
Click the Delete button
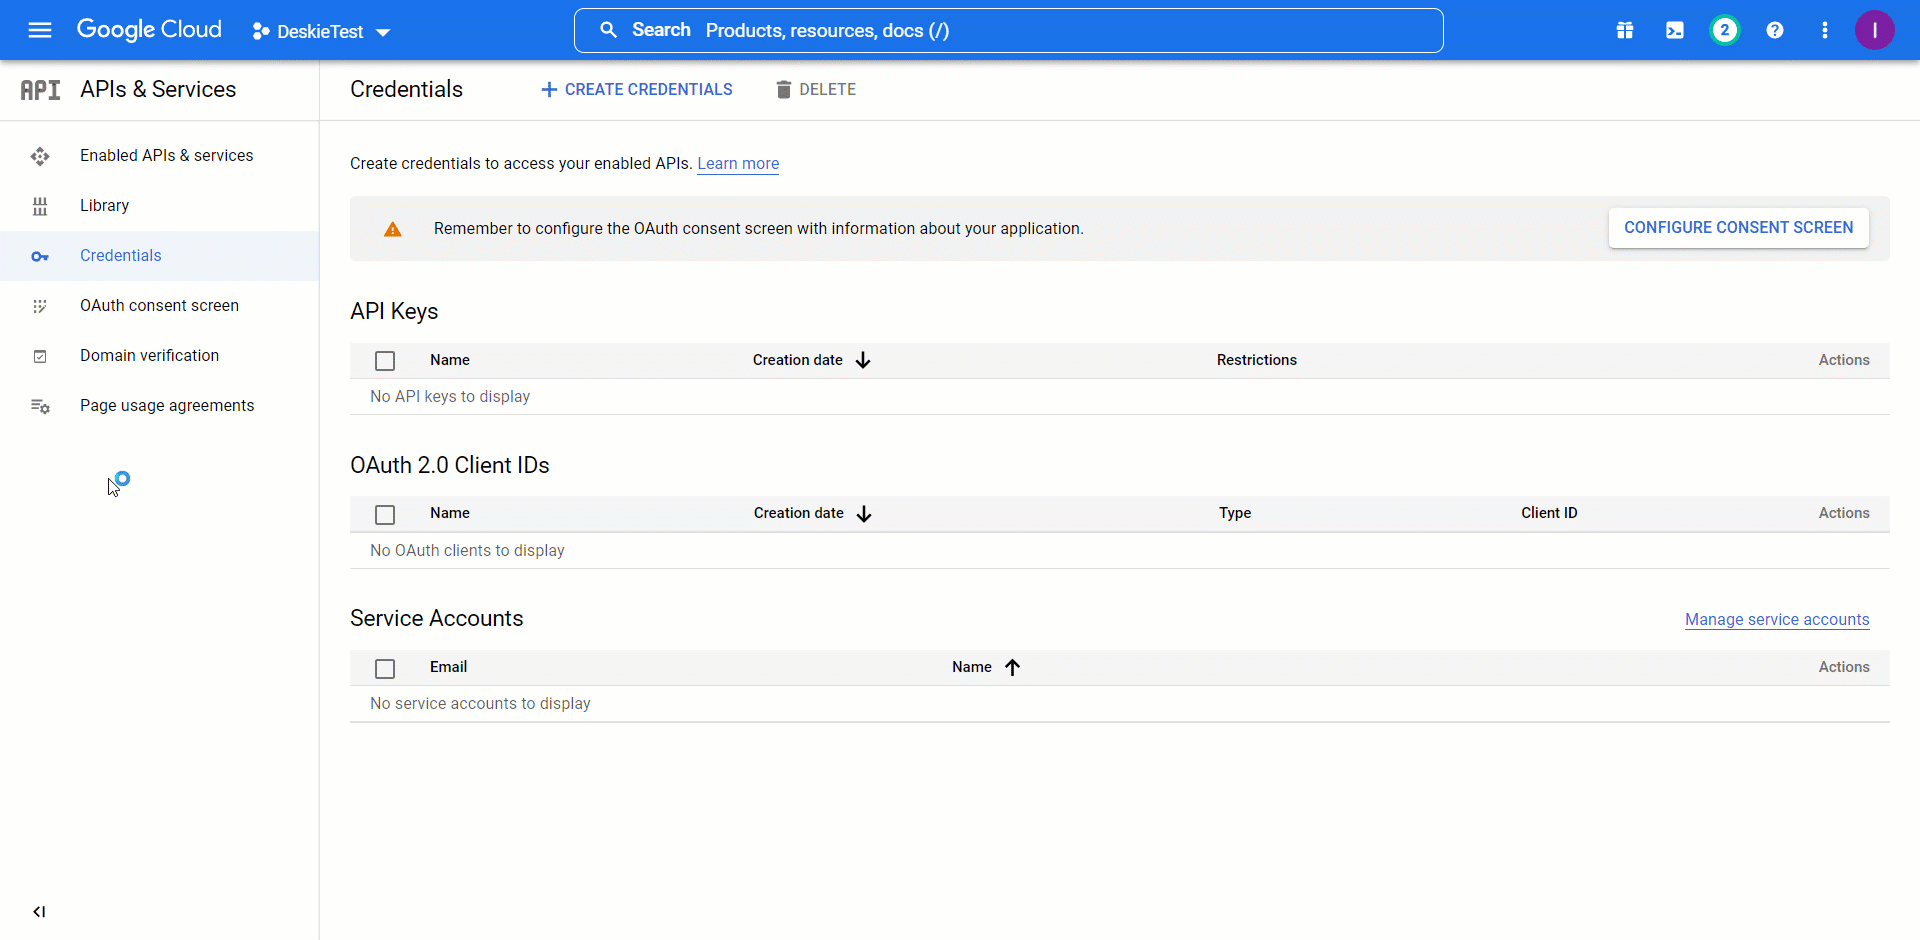pos(816,89)
